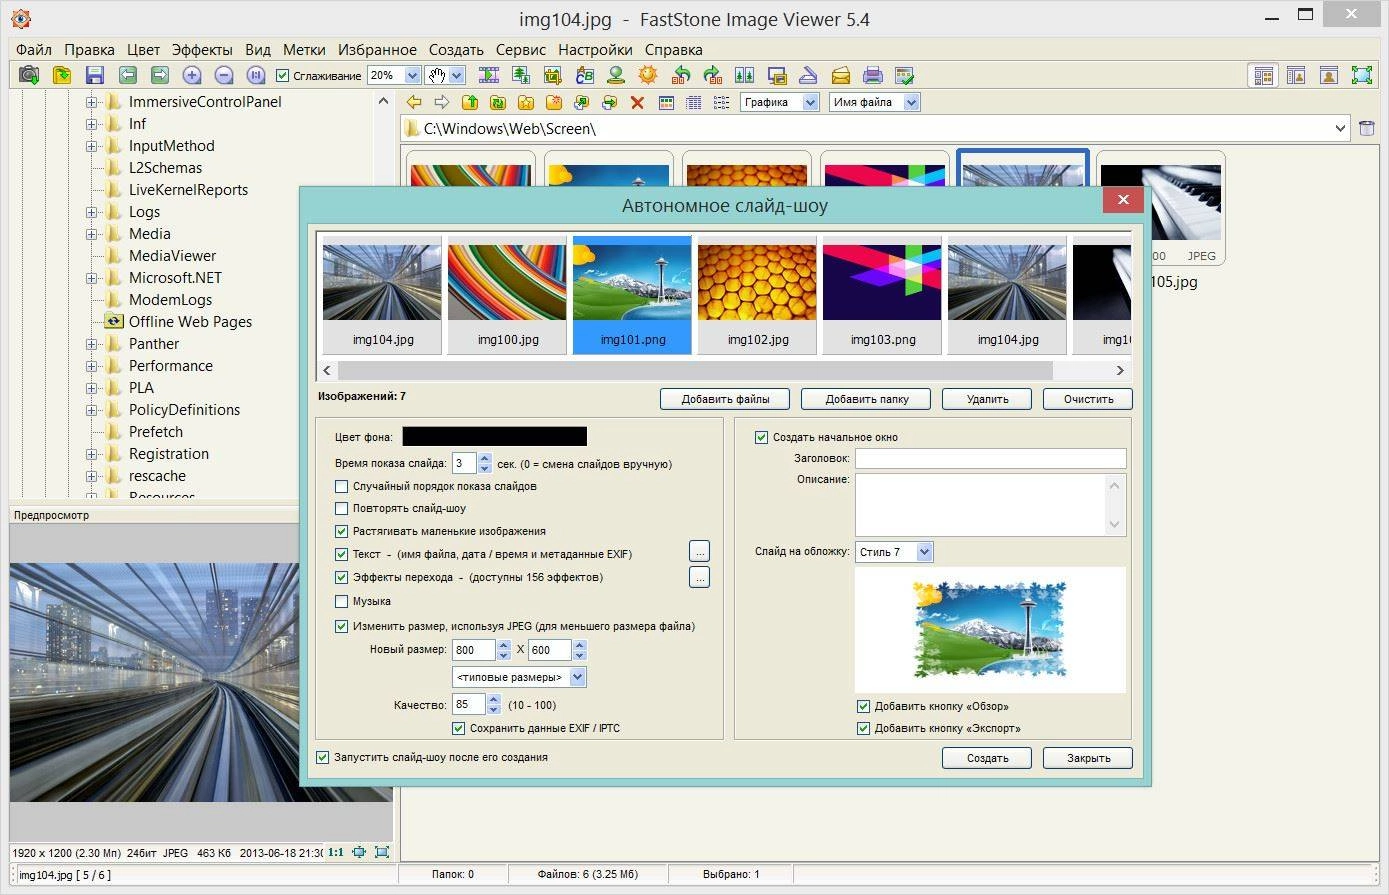
Task: Select img102.jpg thumbnail in slideshow list
Action: (x=757, y=295)
